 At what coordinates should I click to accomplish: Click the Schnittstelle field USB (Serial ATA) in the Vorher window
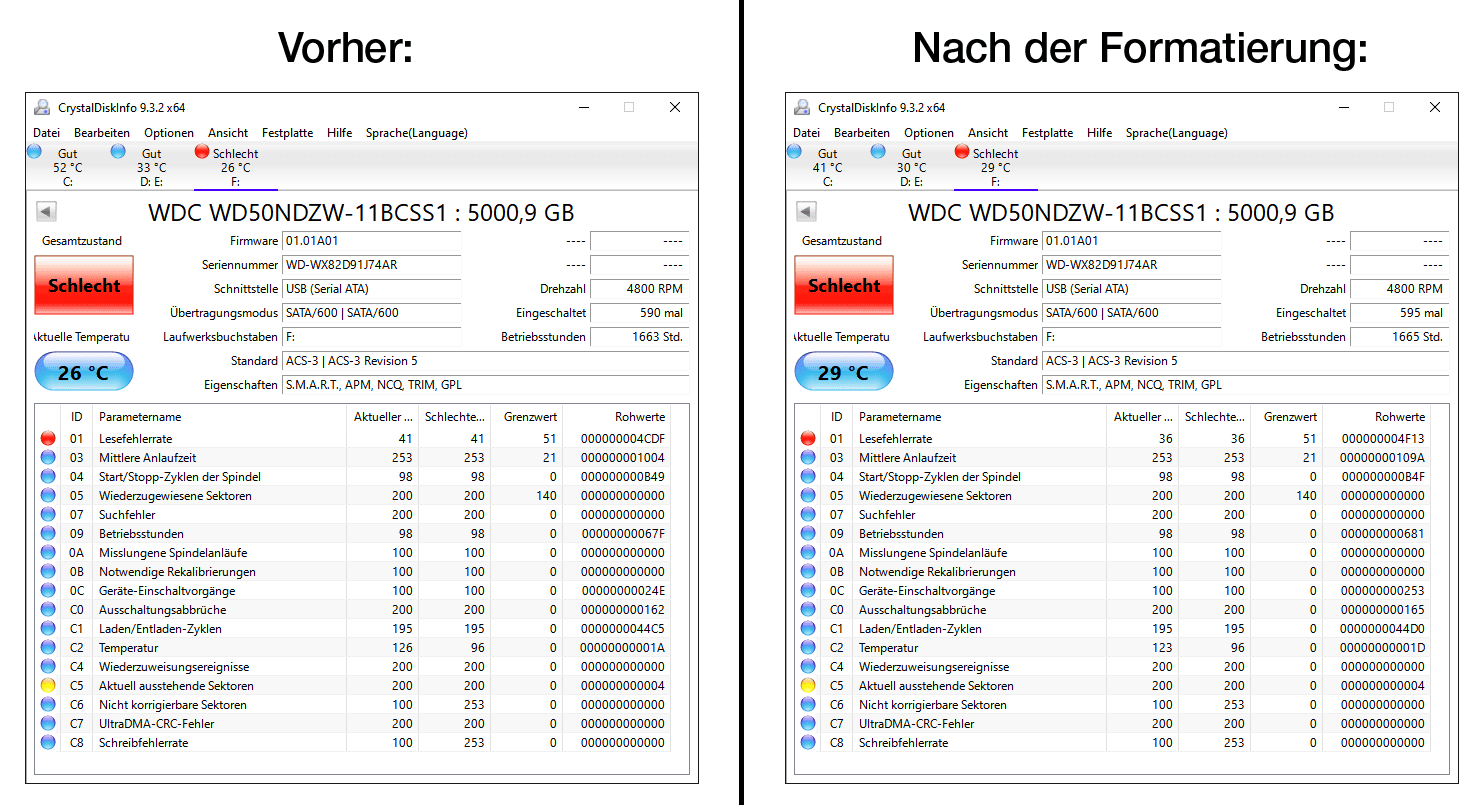372,289
